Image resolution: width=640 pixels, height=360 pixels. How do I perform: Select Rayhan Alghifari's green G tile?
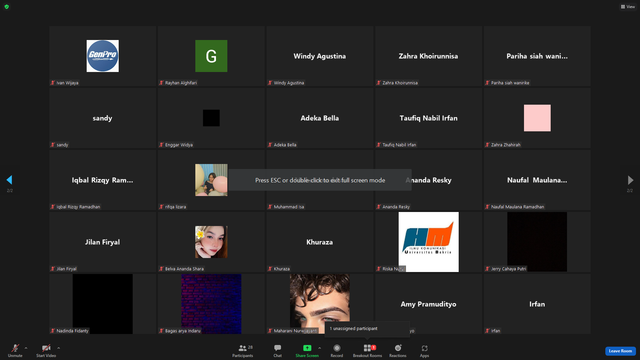point(211,56)
